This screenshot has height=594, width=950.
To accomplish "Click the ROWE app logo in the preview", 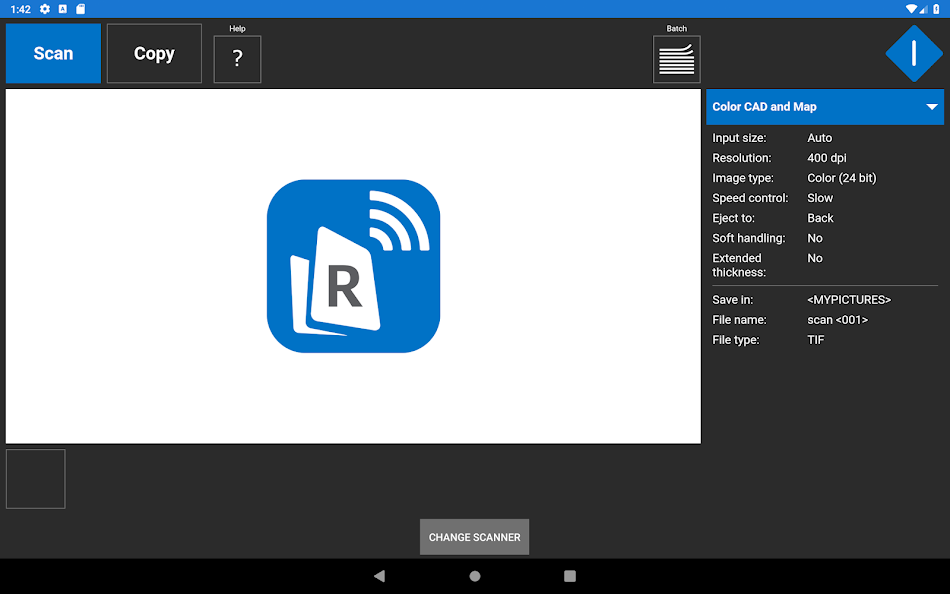I will (353, 266).
